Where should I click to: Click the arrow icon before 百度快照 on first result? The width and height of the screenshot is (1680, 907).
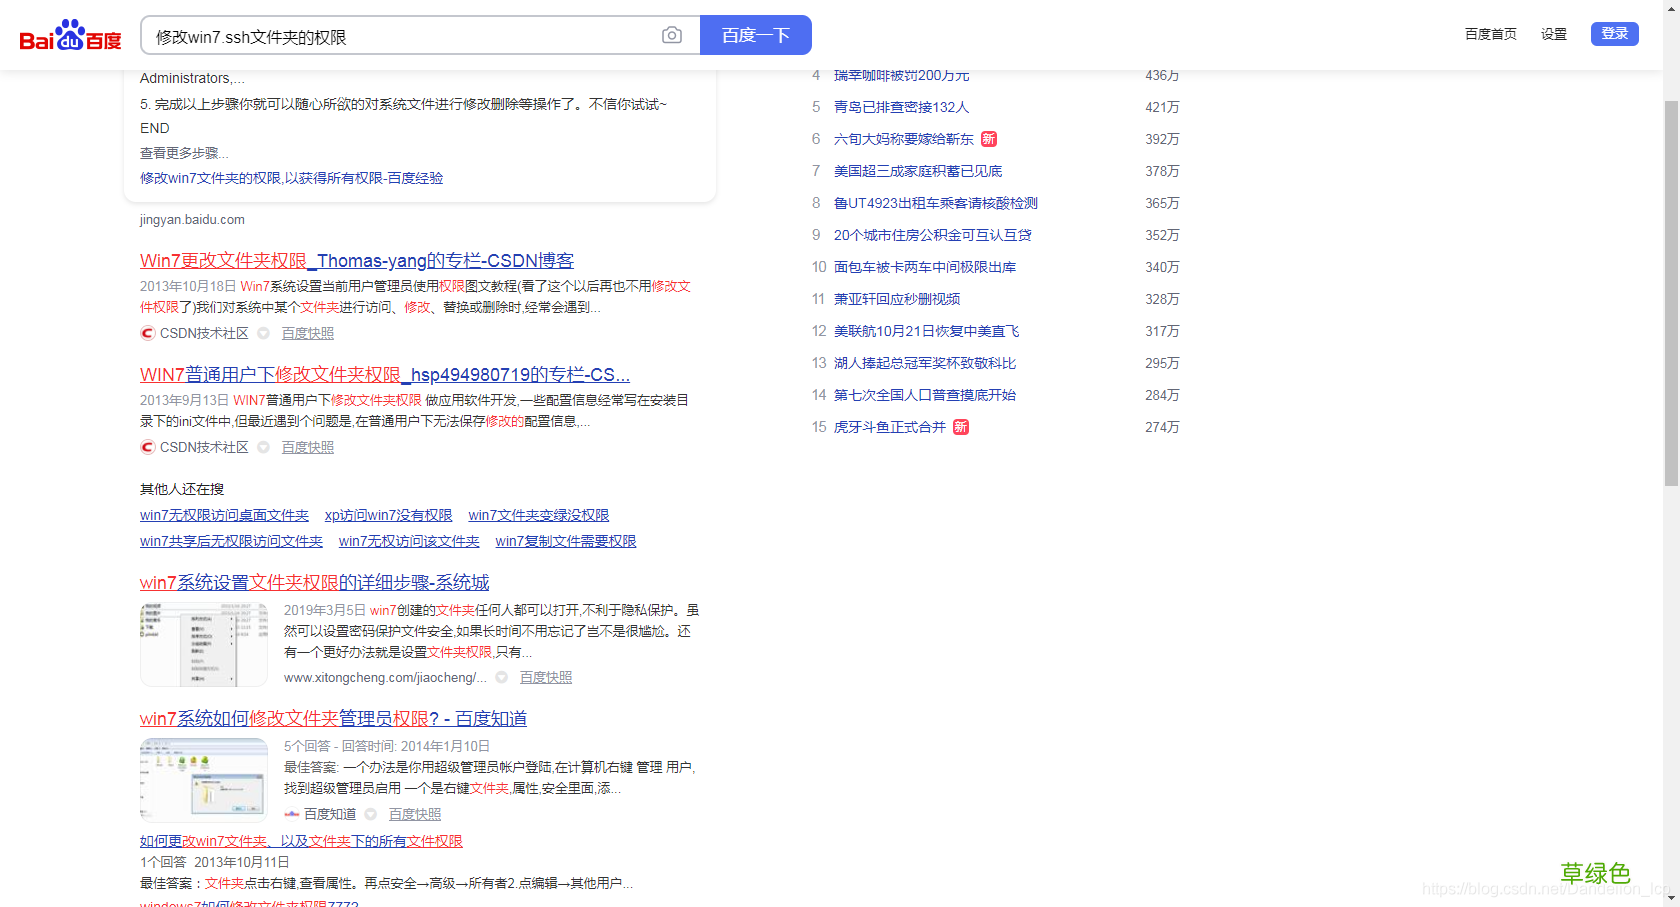(262, 333)
